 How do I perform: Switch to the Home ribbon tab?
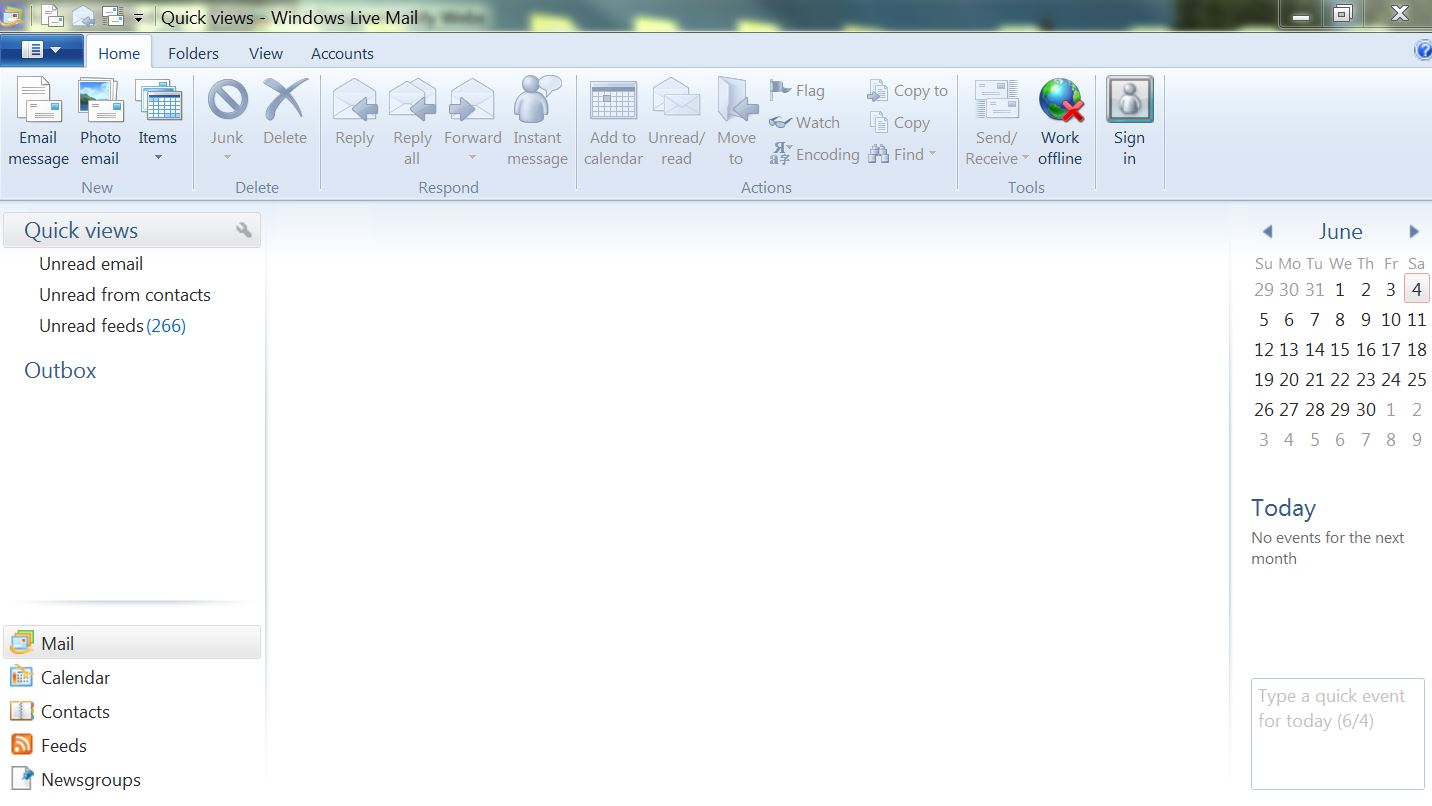point(119,53)
